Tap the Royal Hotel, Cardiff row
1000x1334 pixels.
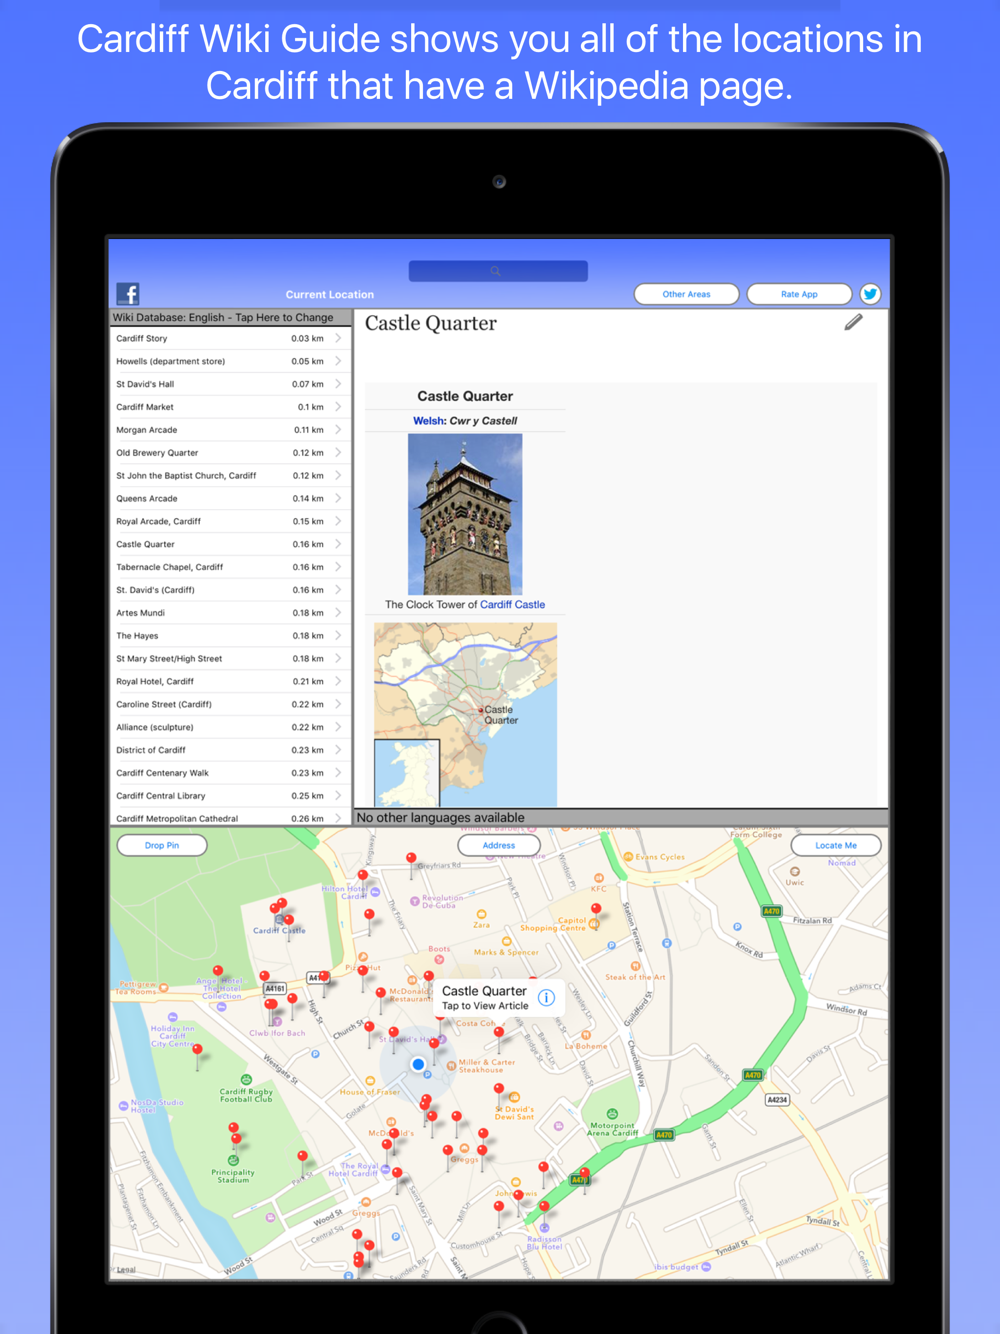click(230, 682)
